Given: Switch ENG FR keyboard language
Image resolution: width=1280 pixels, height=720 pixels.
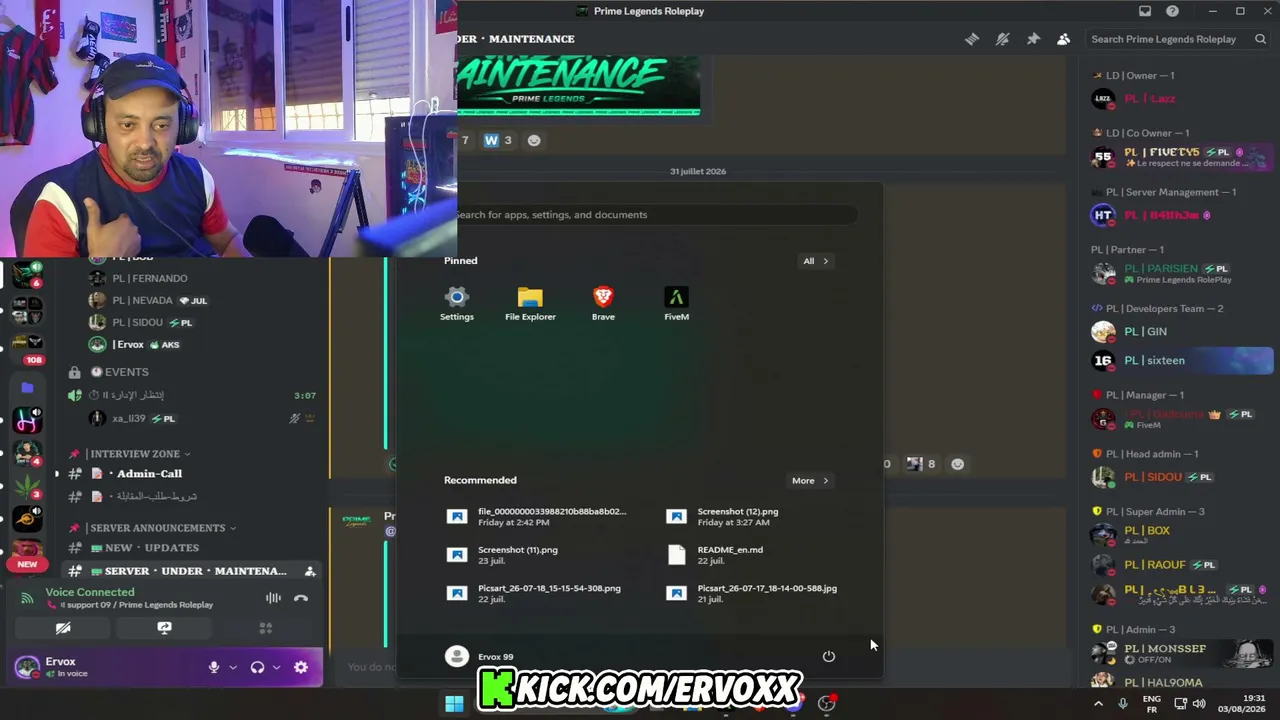Looking at the screenshot, I should tap(1152, 704).
